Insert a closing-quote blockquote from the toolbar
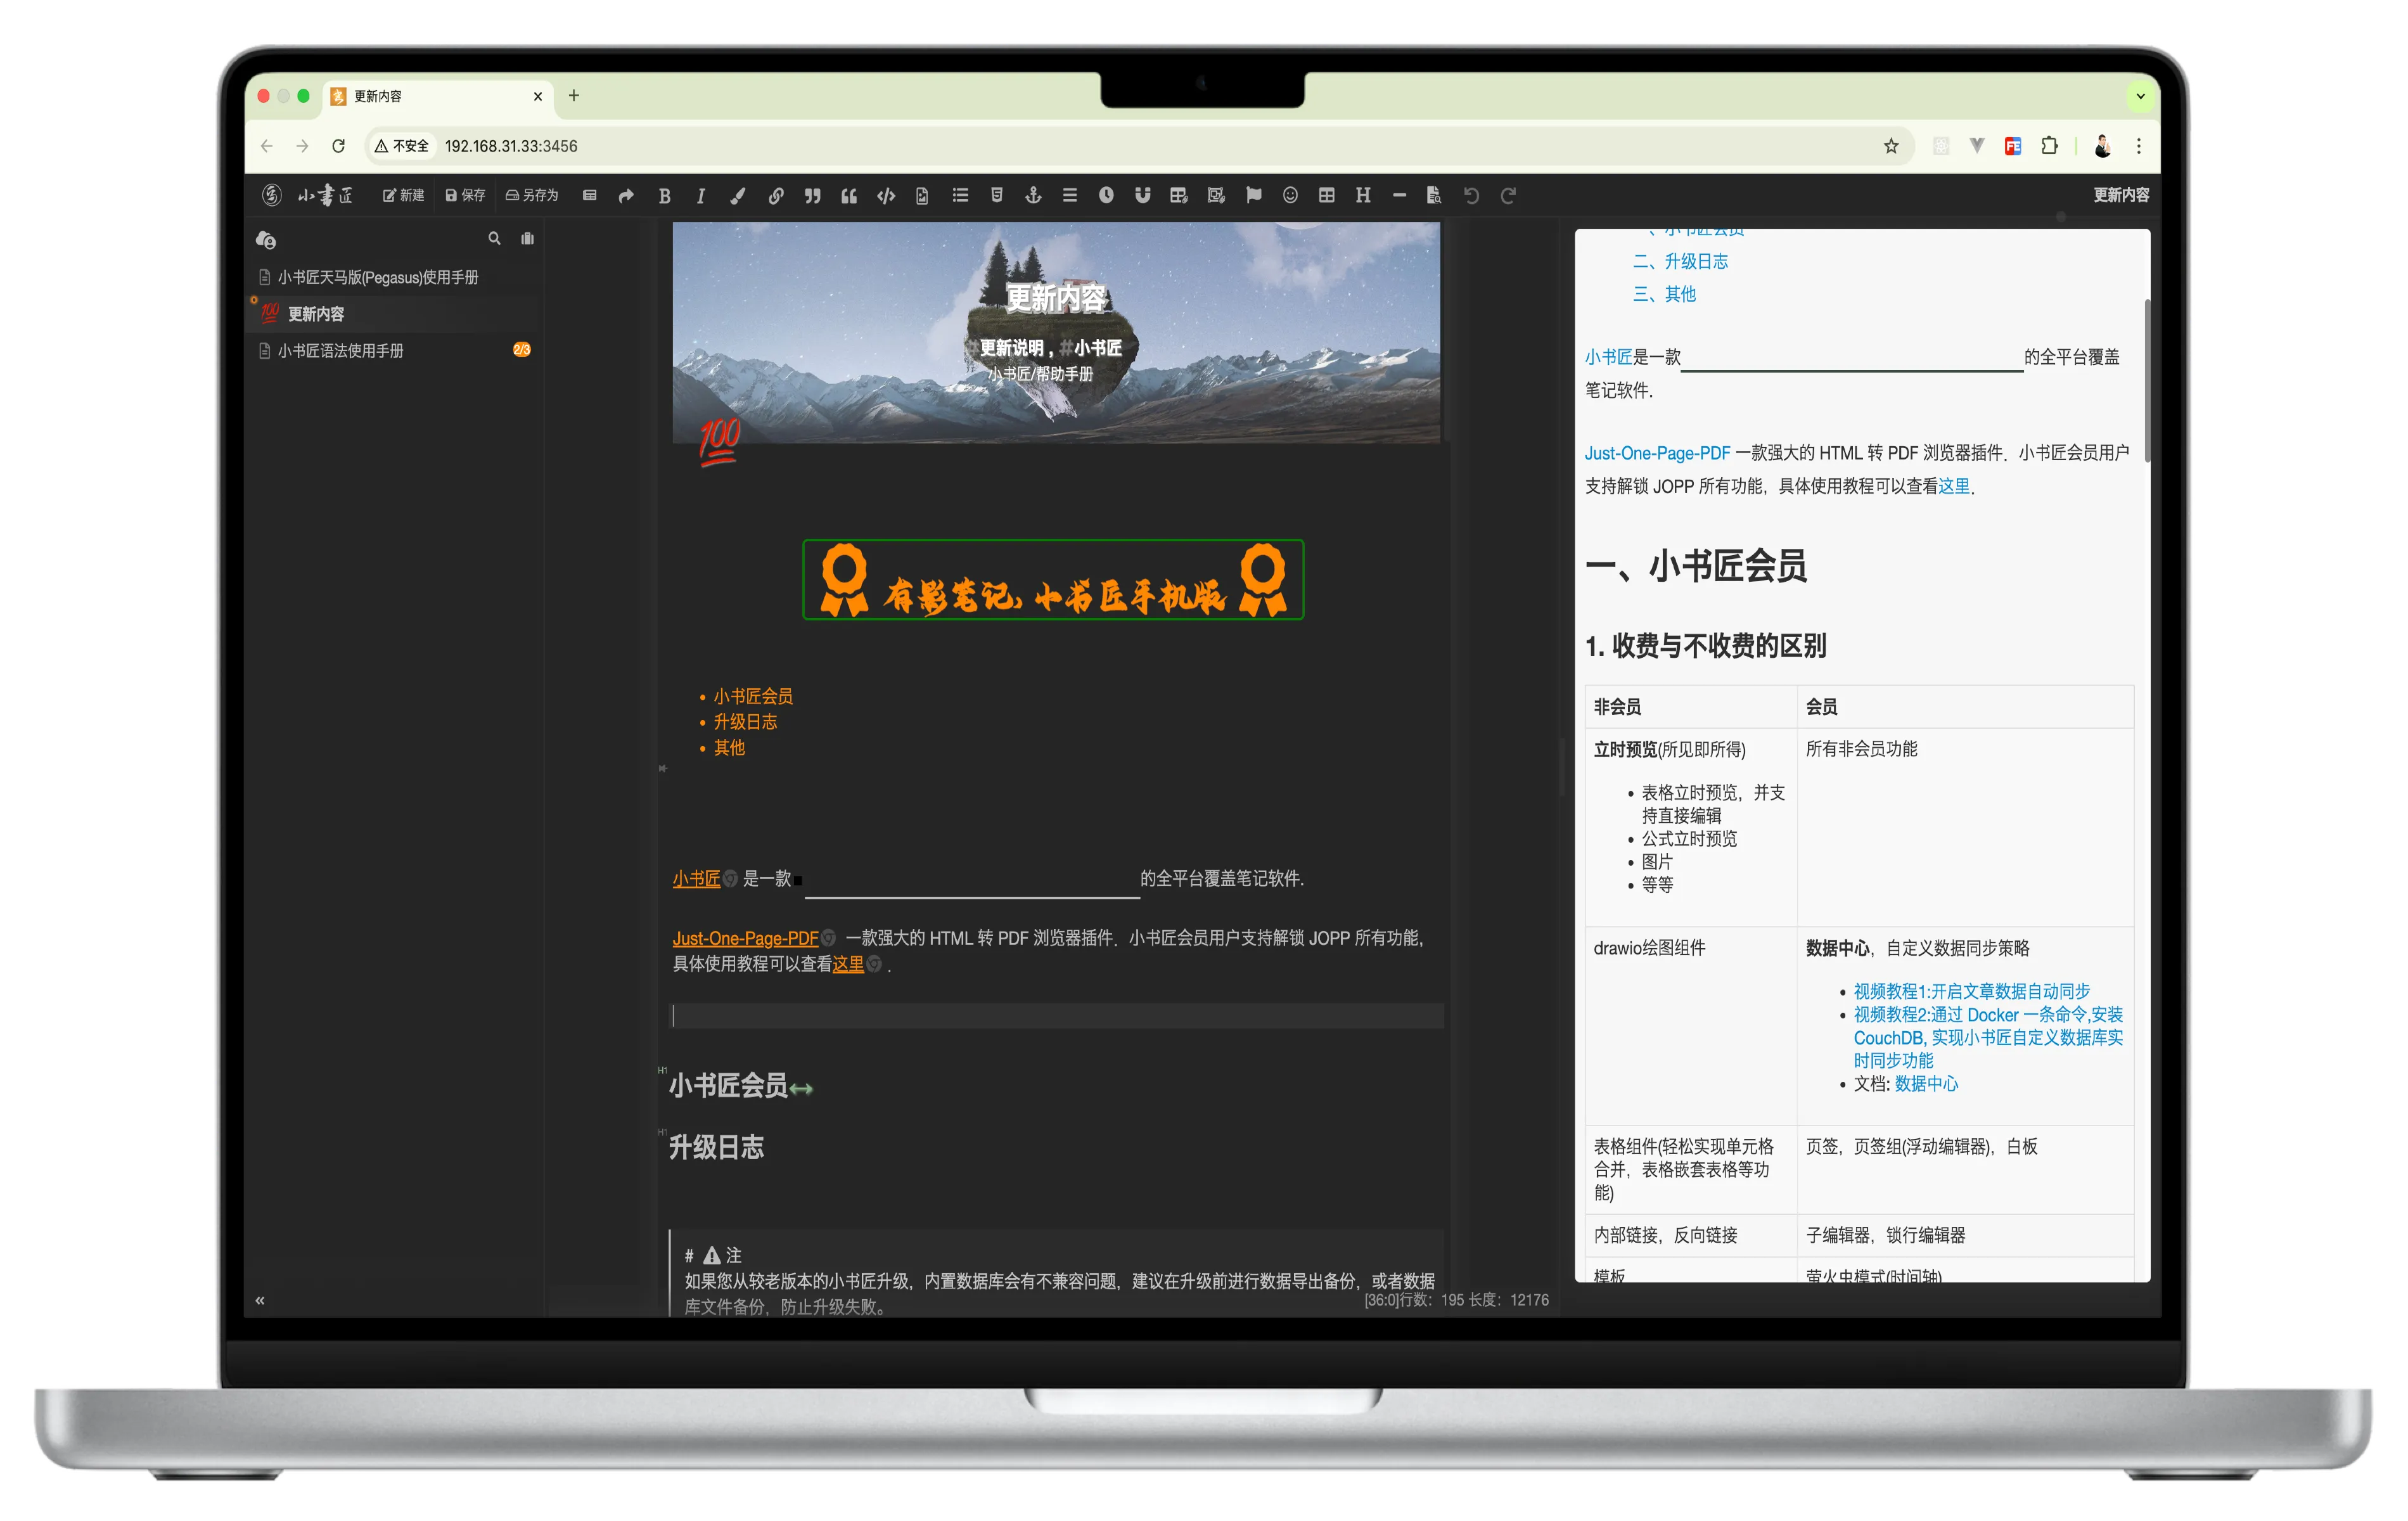This screenshot has height=1521, width=2408. pyautogui.click(x=812, y=196)
